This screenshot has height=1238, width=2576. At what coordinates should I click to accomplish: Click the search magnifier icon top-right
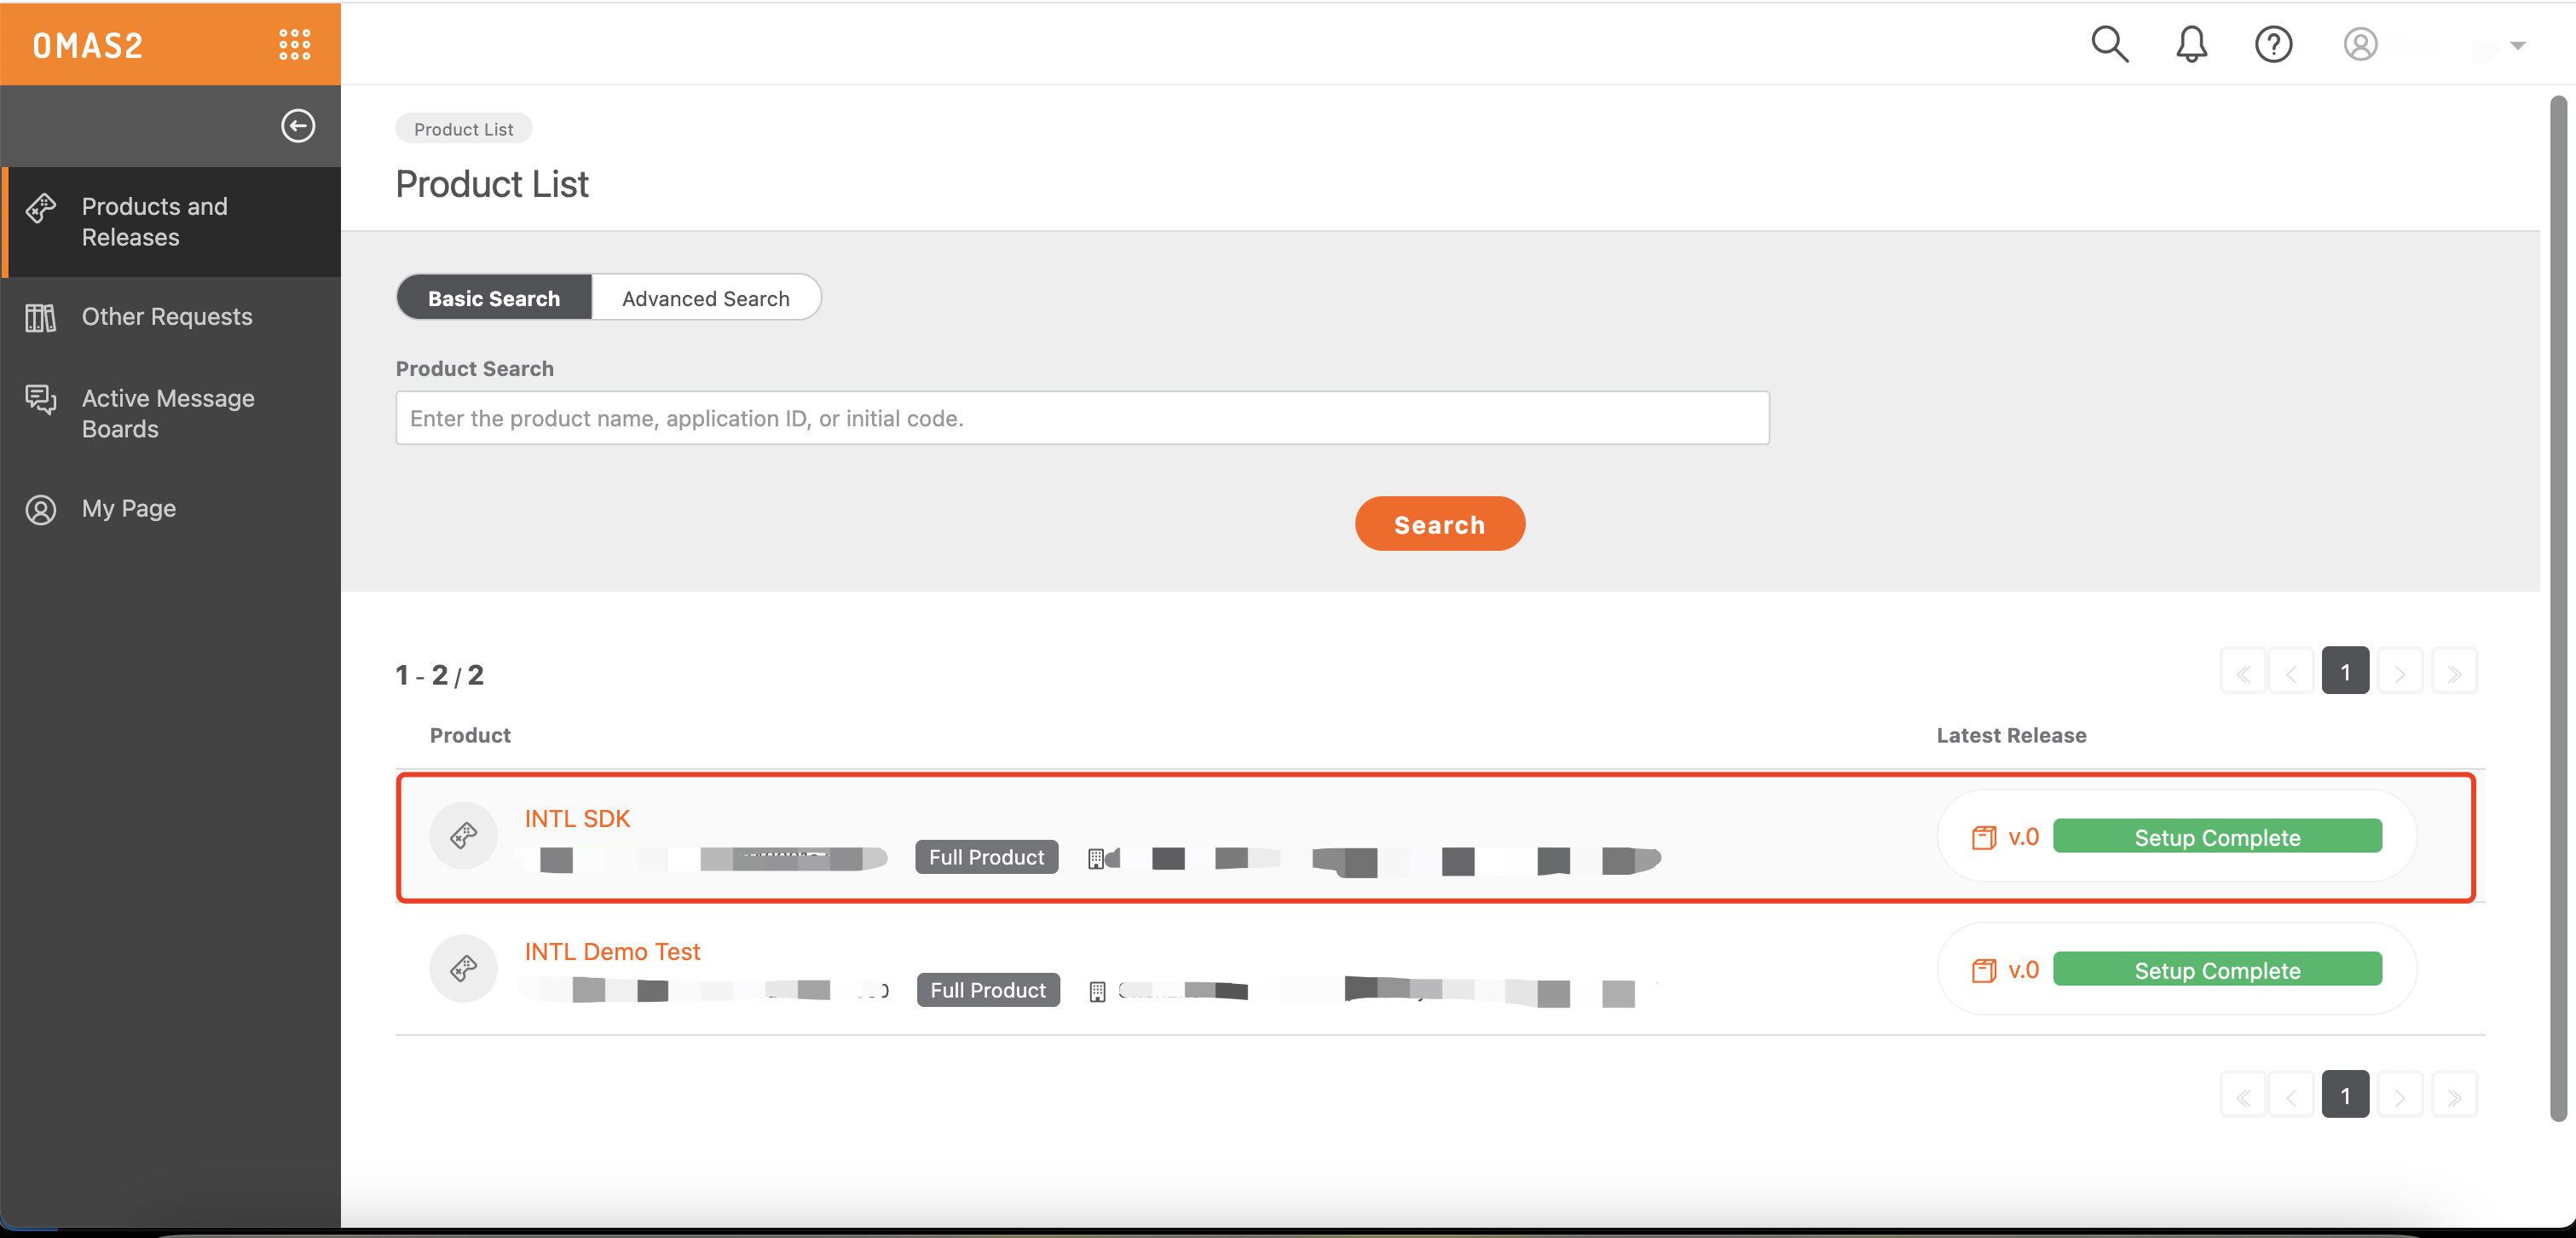click(x=2110, y=41)
